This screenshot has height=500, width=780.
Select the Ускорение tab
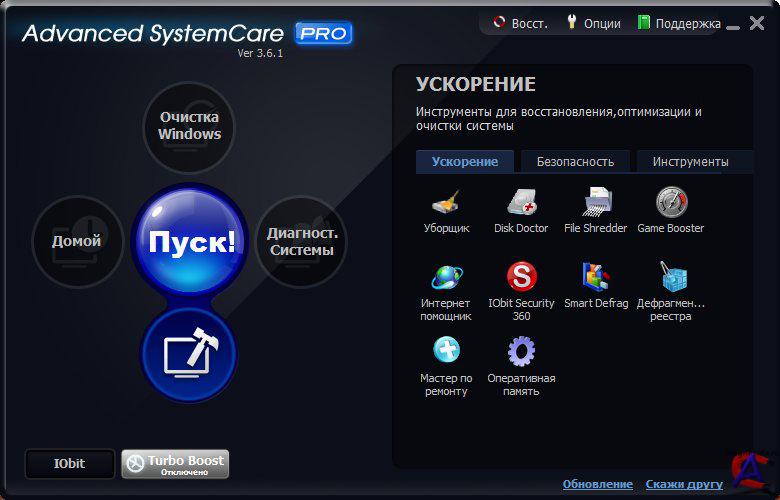pyautogui.click(x=465, y=162)
